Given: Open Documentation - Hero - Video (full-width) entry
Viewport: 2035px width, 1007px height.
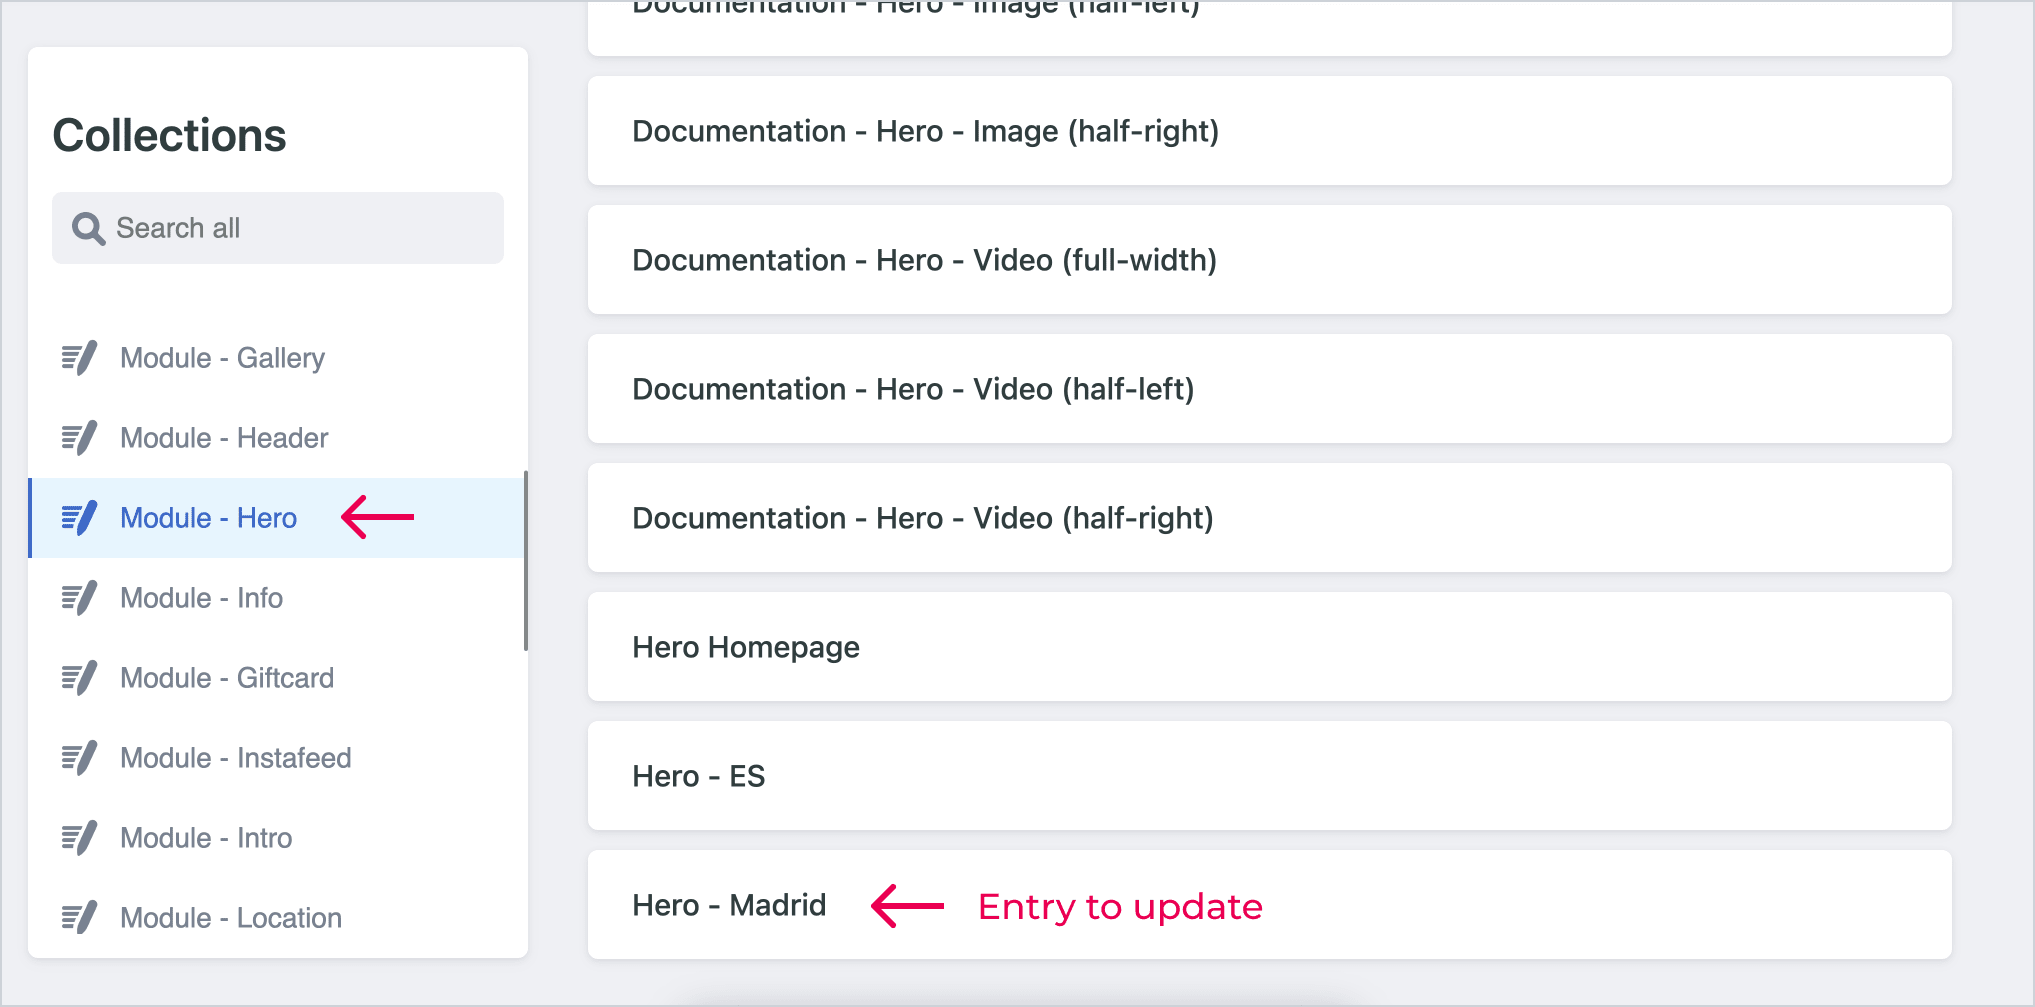Looking at the screenshot, I should pyautogui.click(x=1270, y=260).
